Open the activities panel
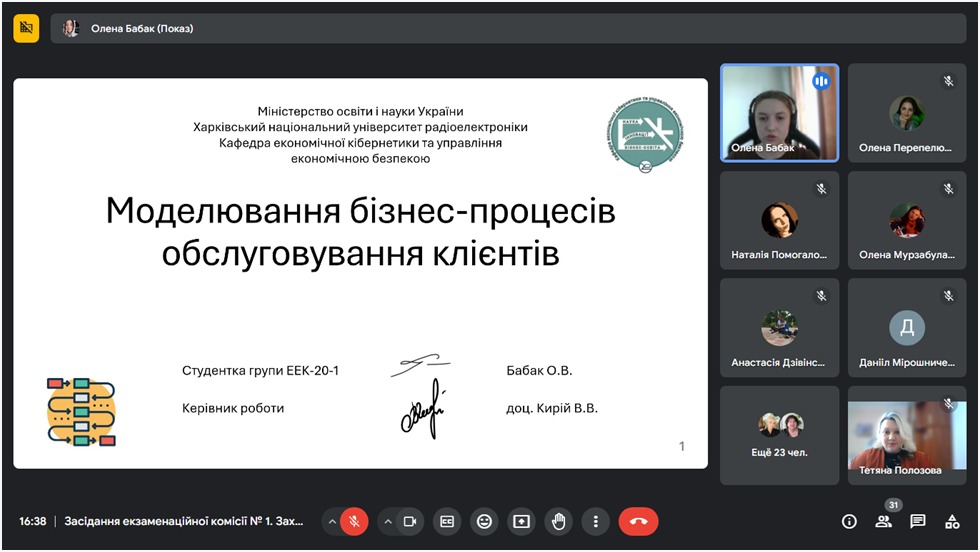Image resolution: width=980 pixels, height=552 pixels. 952,521
